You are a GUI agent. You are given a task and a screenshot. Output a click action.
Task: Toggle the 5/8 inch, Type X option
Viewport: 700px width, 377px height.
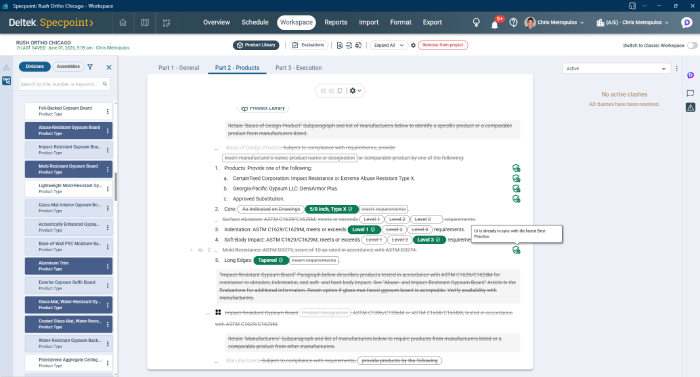tap(331, 209)
